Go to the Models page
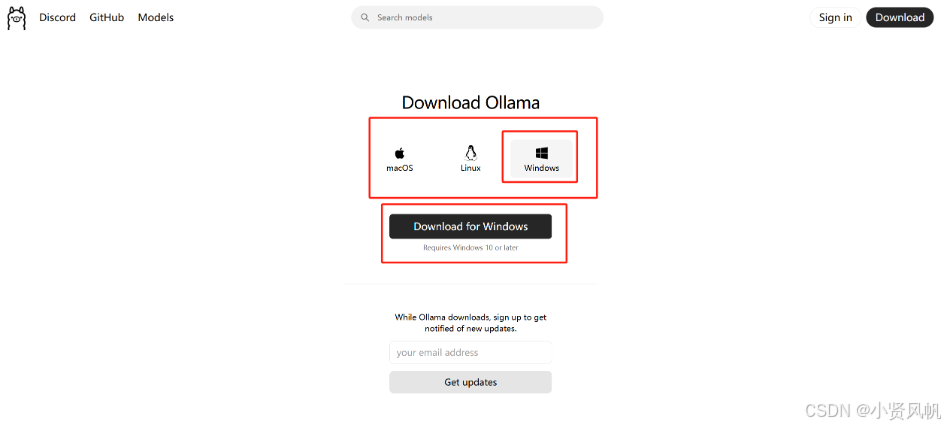This screenshot has width=945, height=426. pos(155,17)
